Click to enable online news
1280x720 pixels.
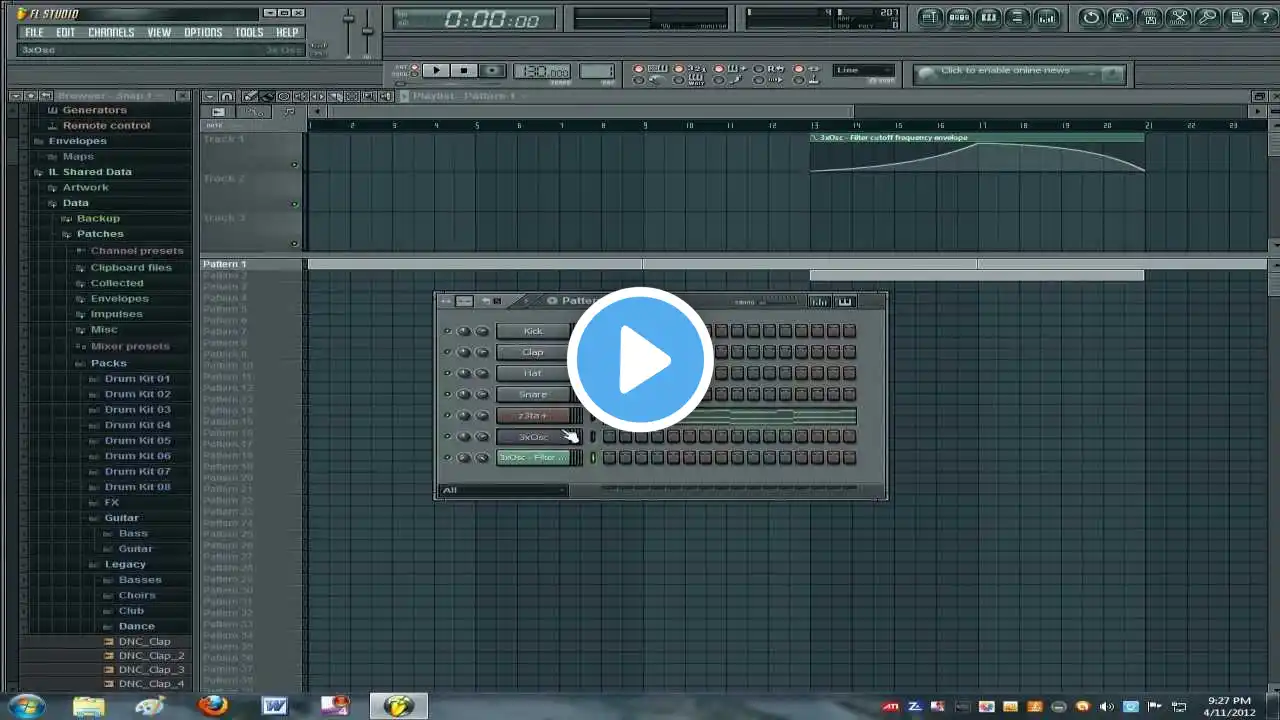(1019, 72)
